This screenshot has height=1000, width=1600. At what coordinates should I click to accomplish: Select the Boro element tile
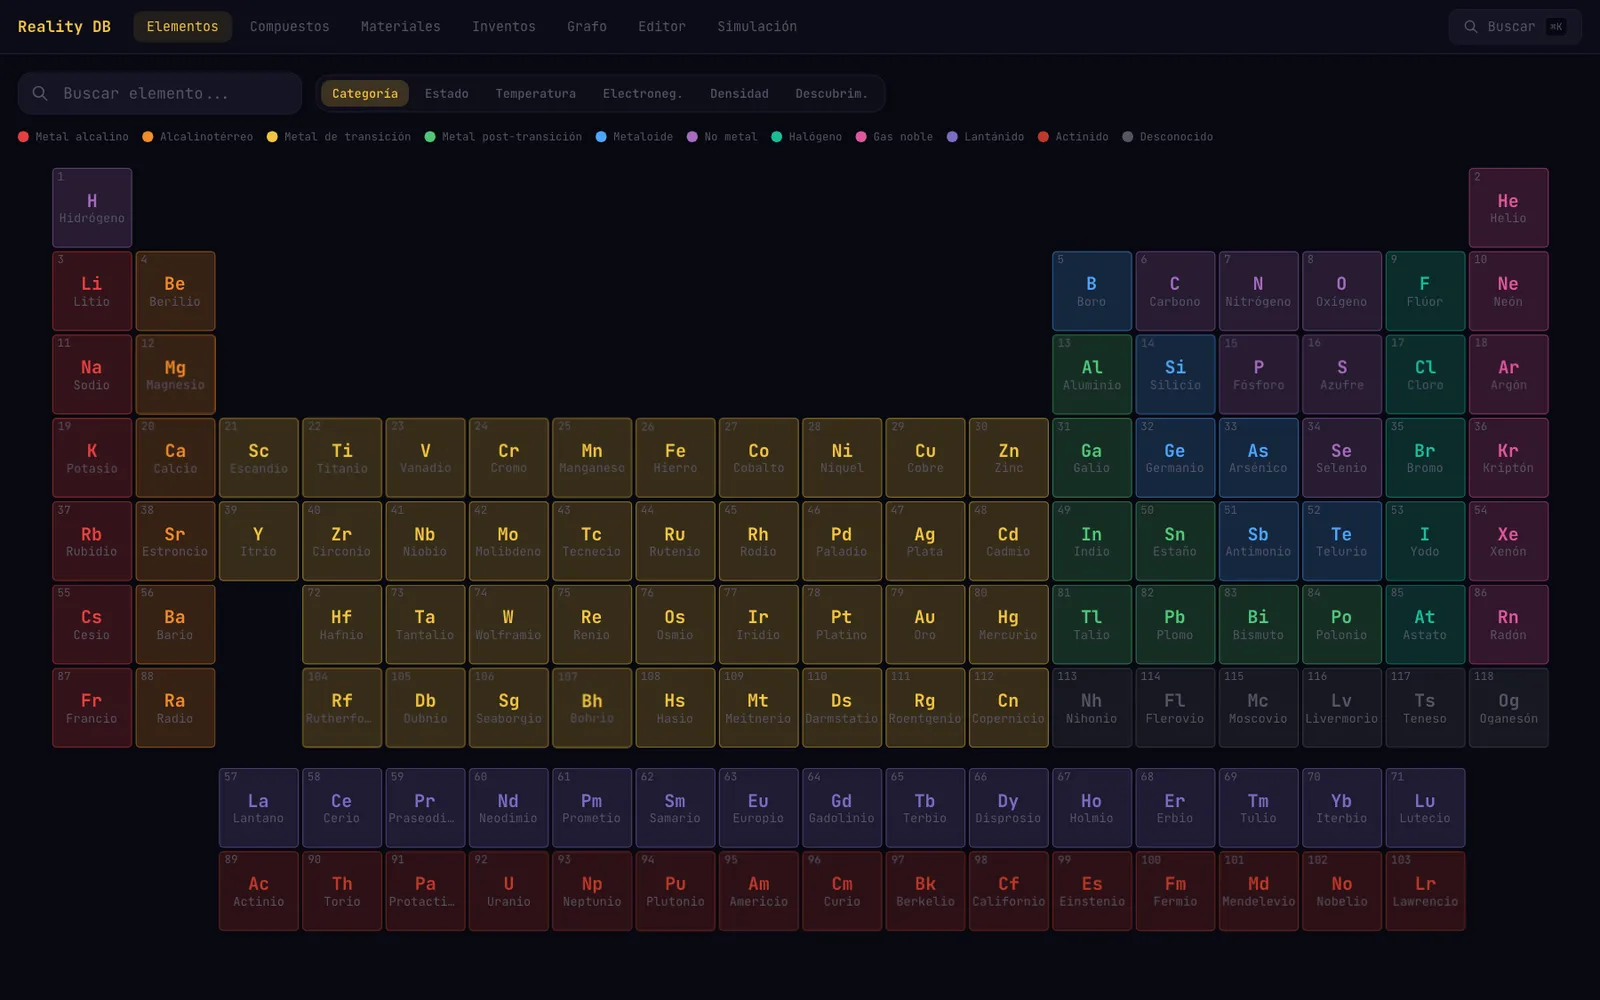(x=1092, y=291)
